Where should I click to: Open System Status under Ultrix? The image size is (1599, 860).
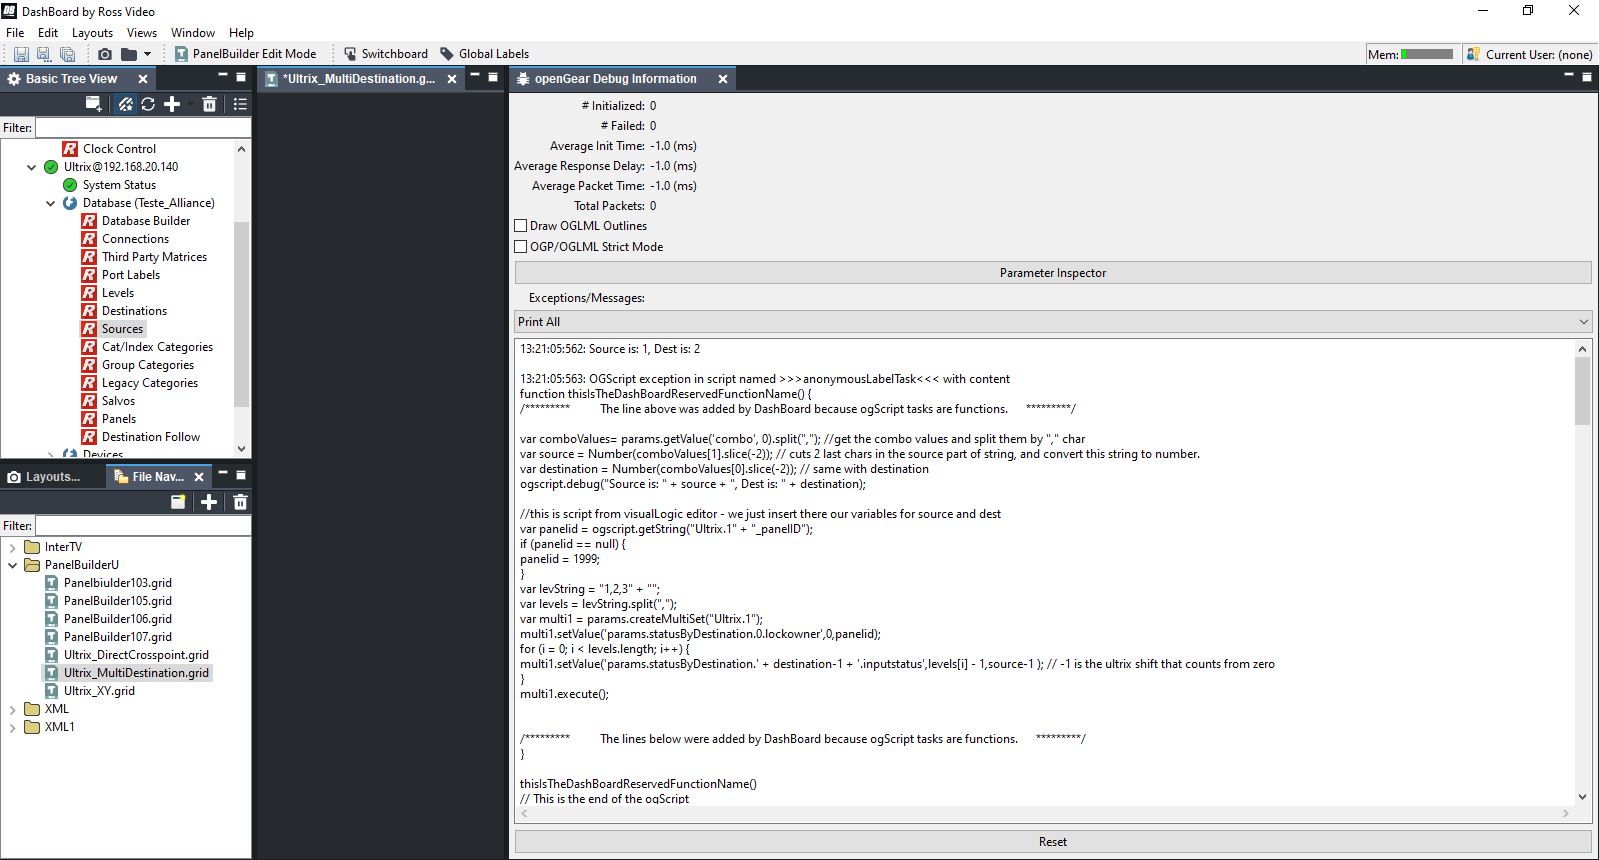pos(119,185)
